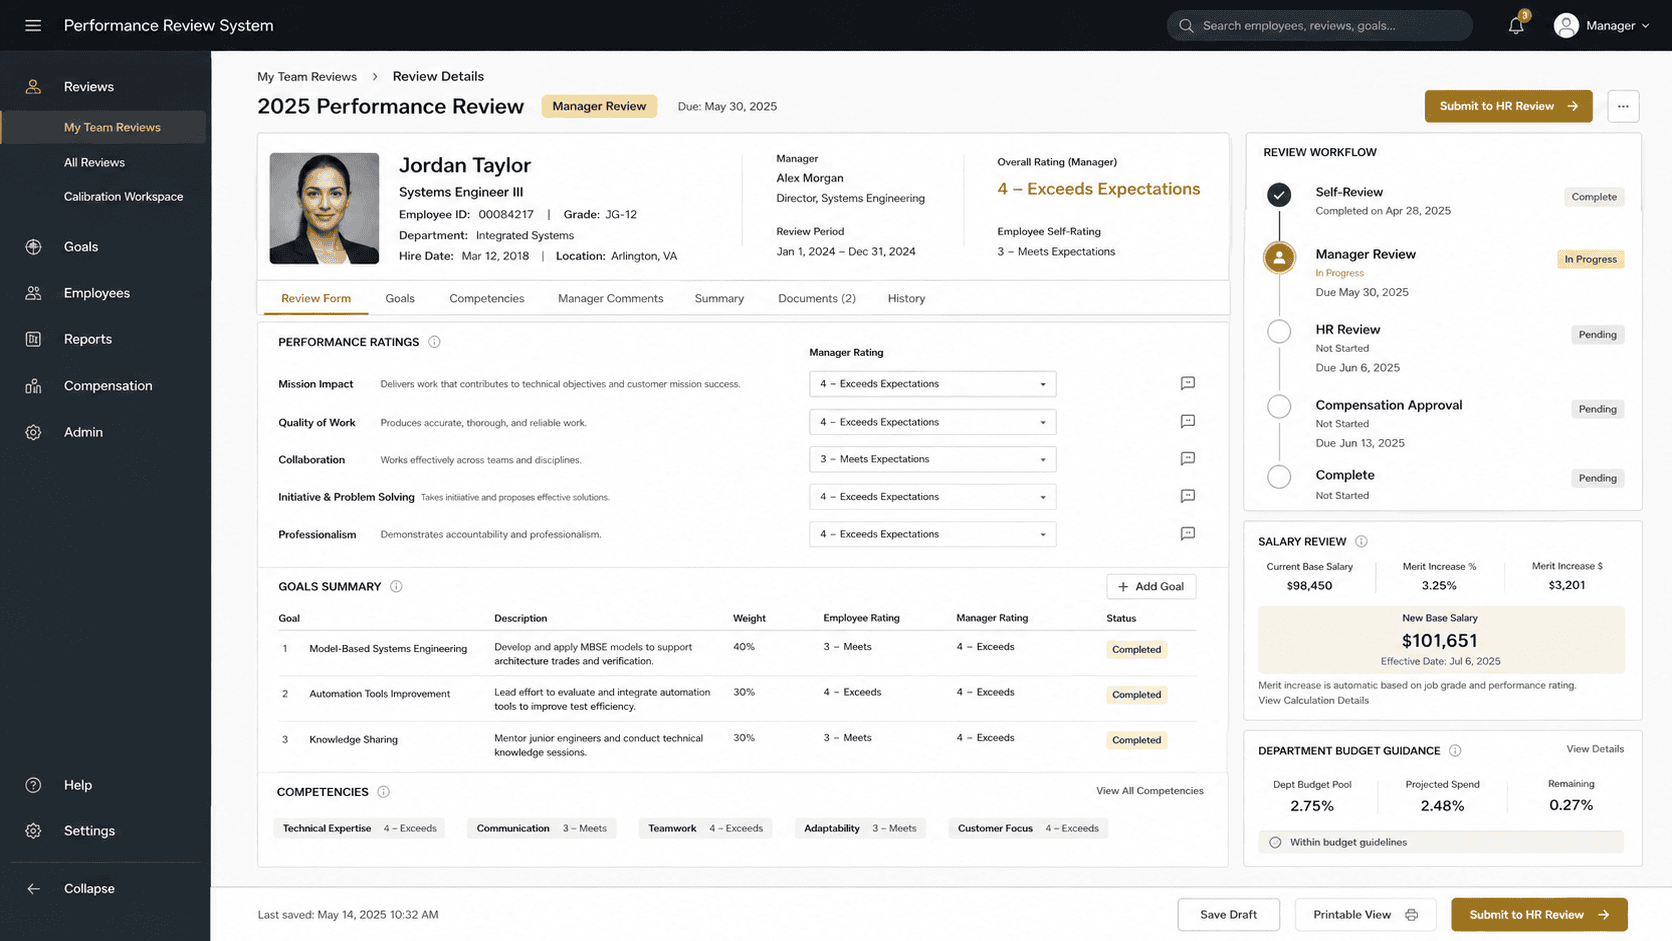The image size is (1672, 941).
Task: Open the Help question mark icon
Action: pyautogui.click(x=33, y=785)
